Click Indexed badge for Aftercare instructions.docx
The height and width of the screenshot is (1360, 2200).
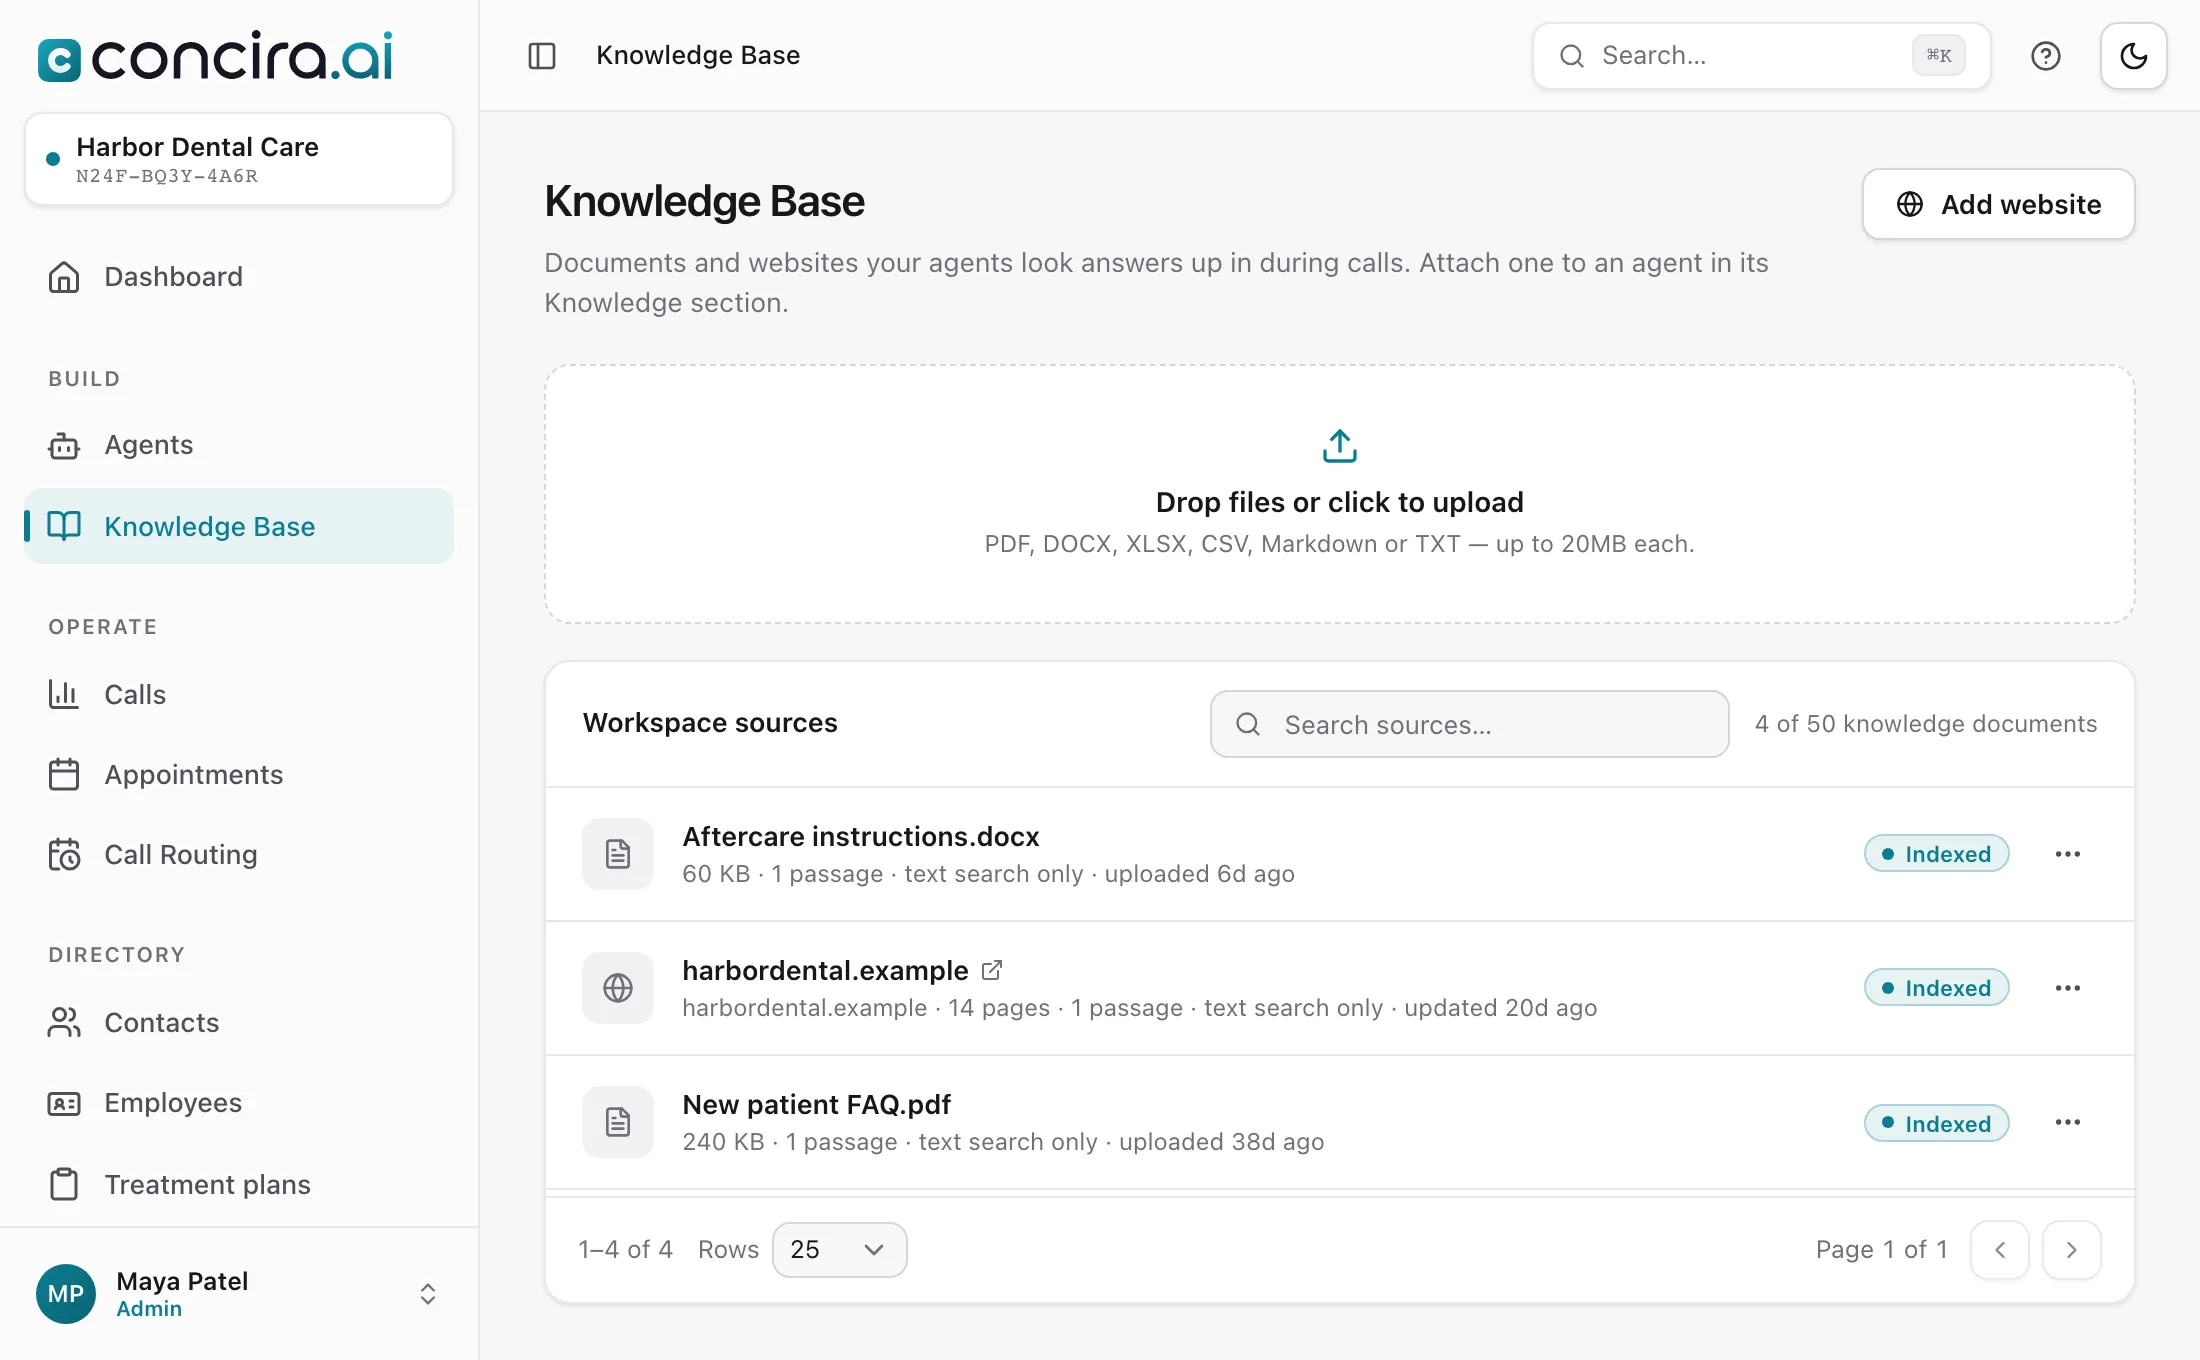pos(1937,854)
